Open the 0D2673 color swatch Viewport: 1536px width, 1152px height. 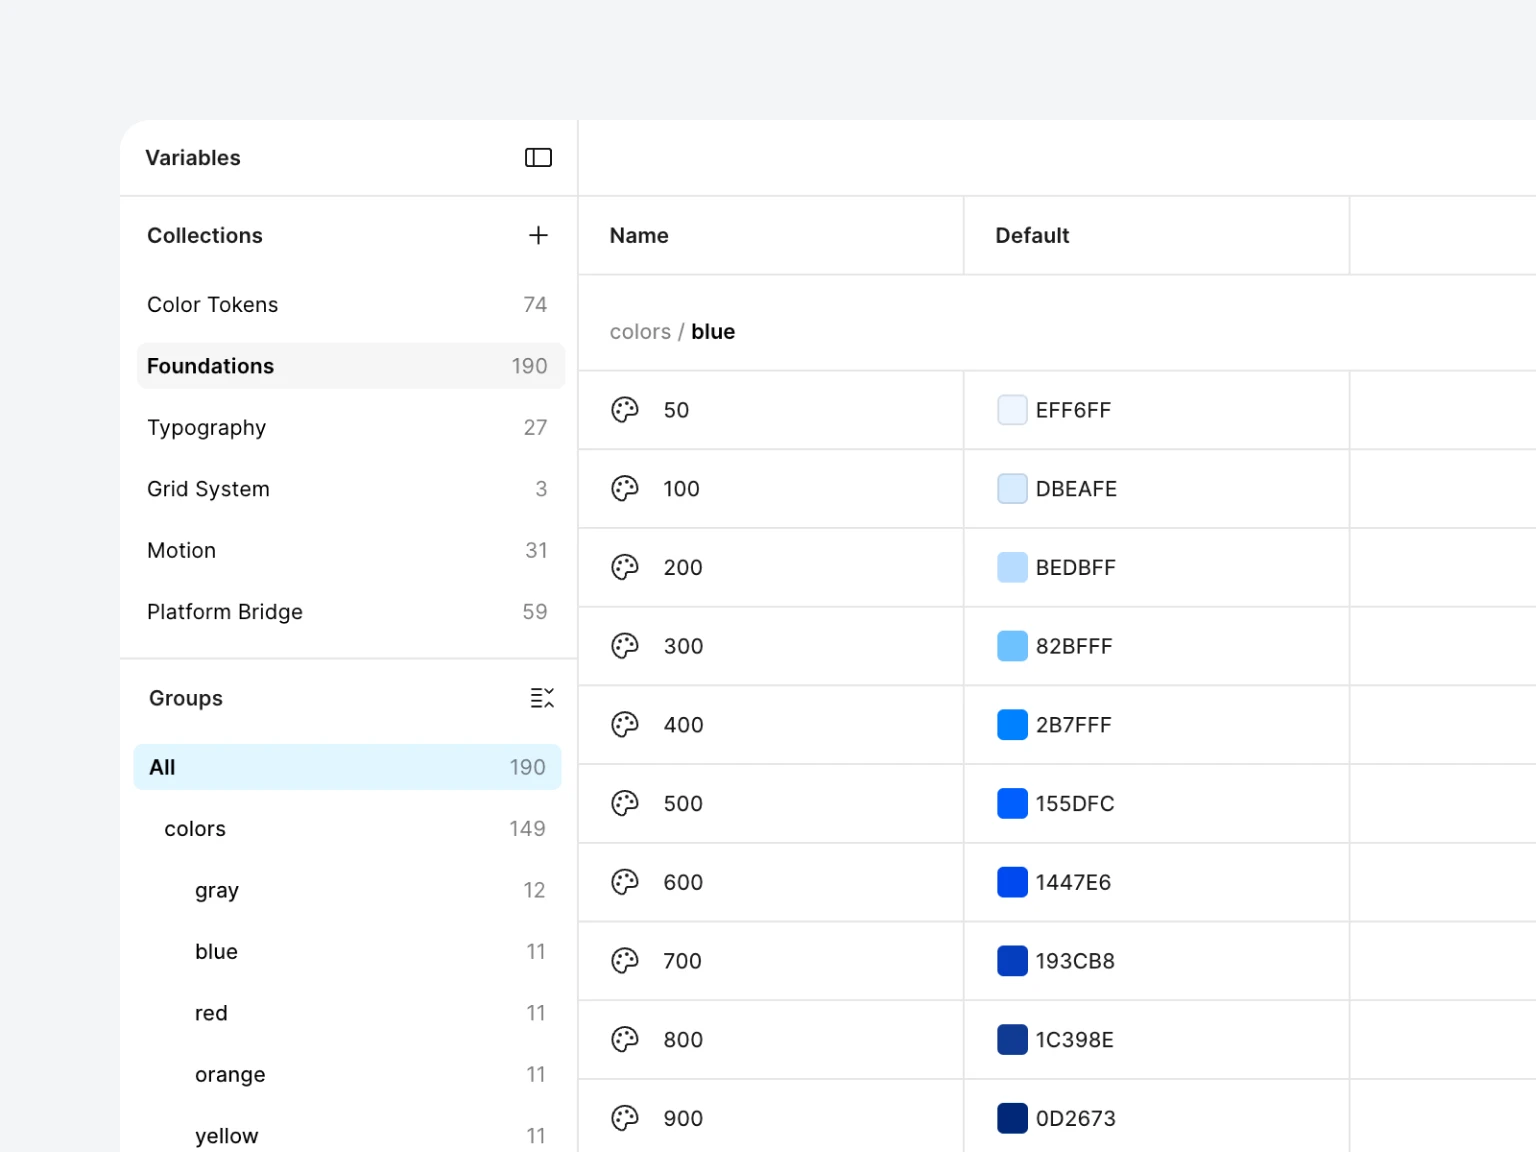pyautogui.click(x=1012, y=1118)
